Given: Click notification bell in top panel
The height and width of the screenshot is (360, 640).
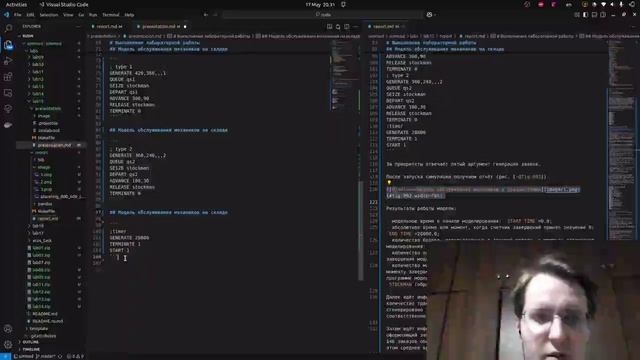Looking at the screenshot, I should coord(343,4).
